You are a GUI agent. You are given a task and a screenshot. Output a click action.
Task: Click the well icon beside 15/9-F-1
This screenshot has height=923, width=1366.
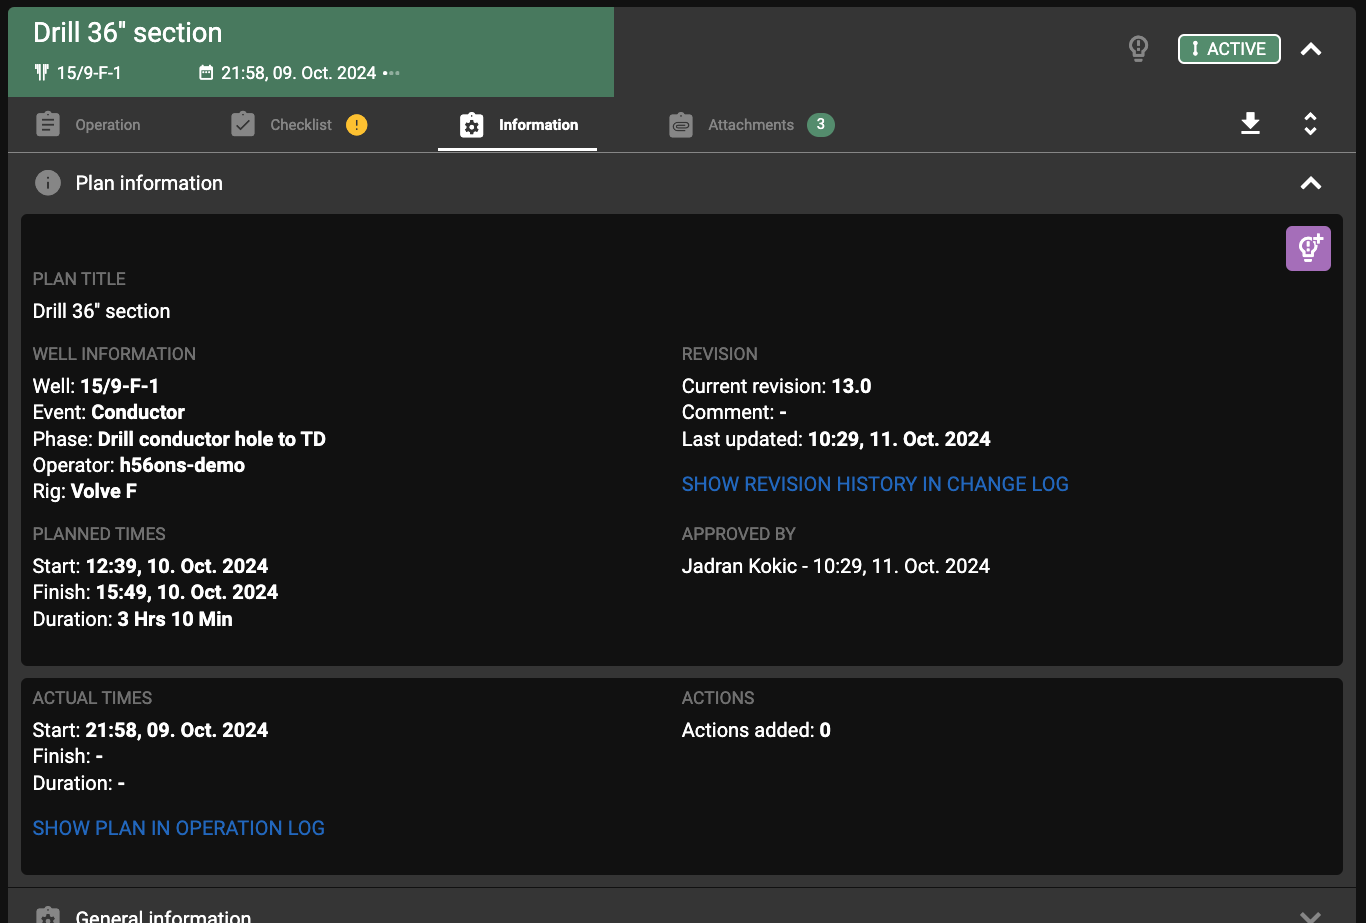[x=41, y=73]
